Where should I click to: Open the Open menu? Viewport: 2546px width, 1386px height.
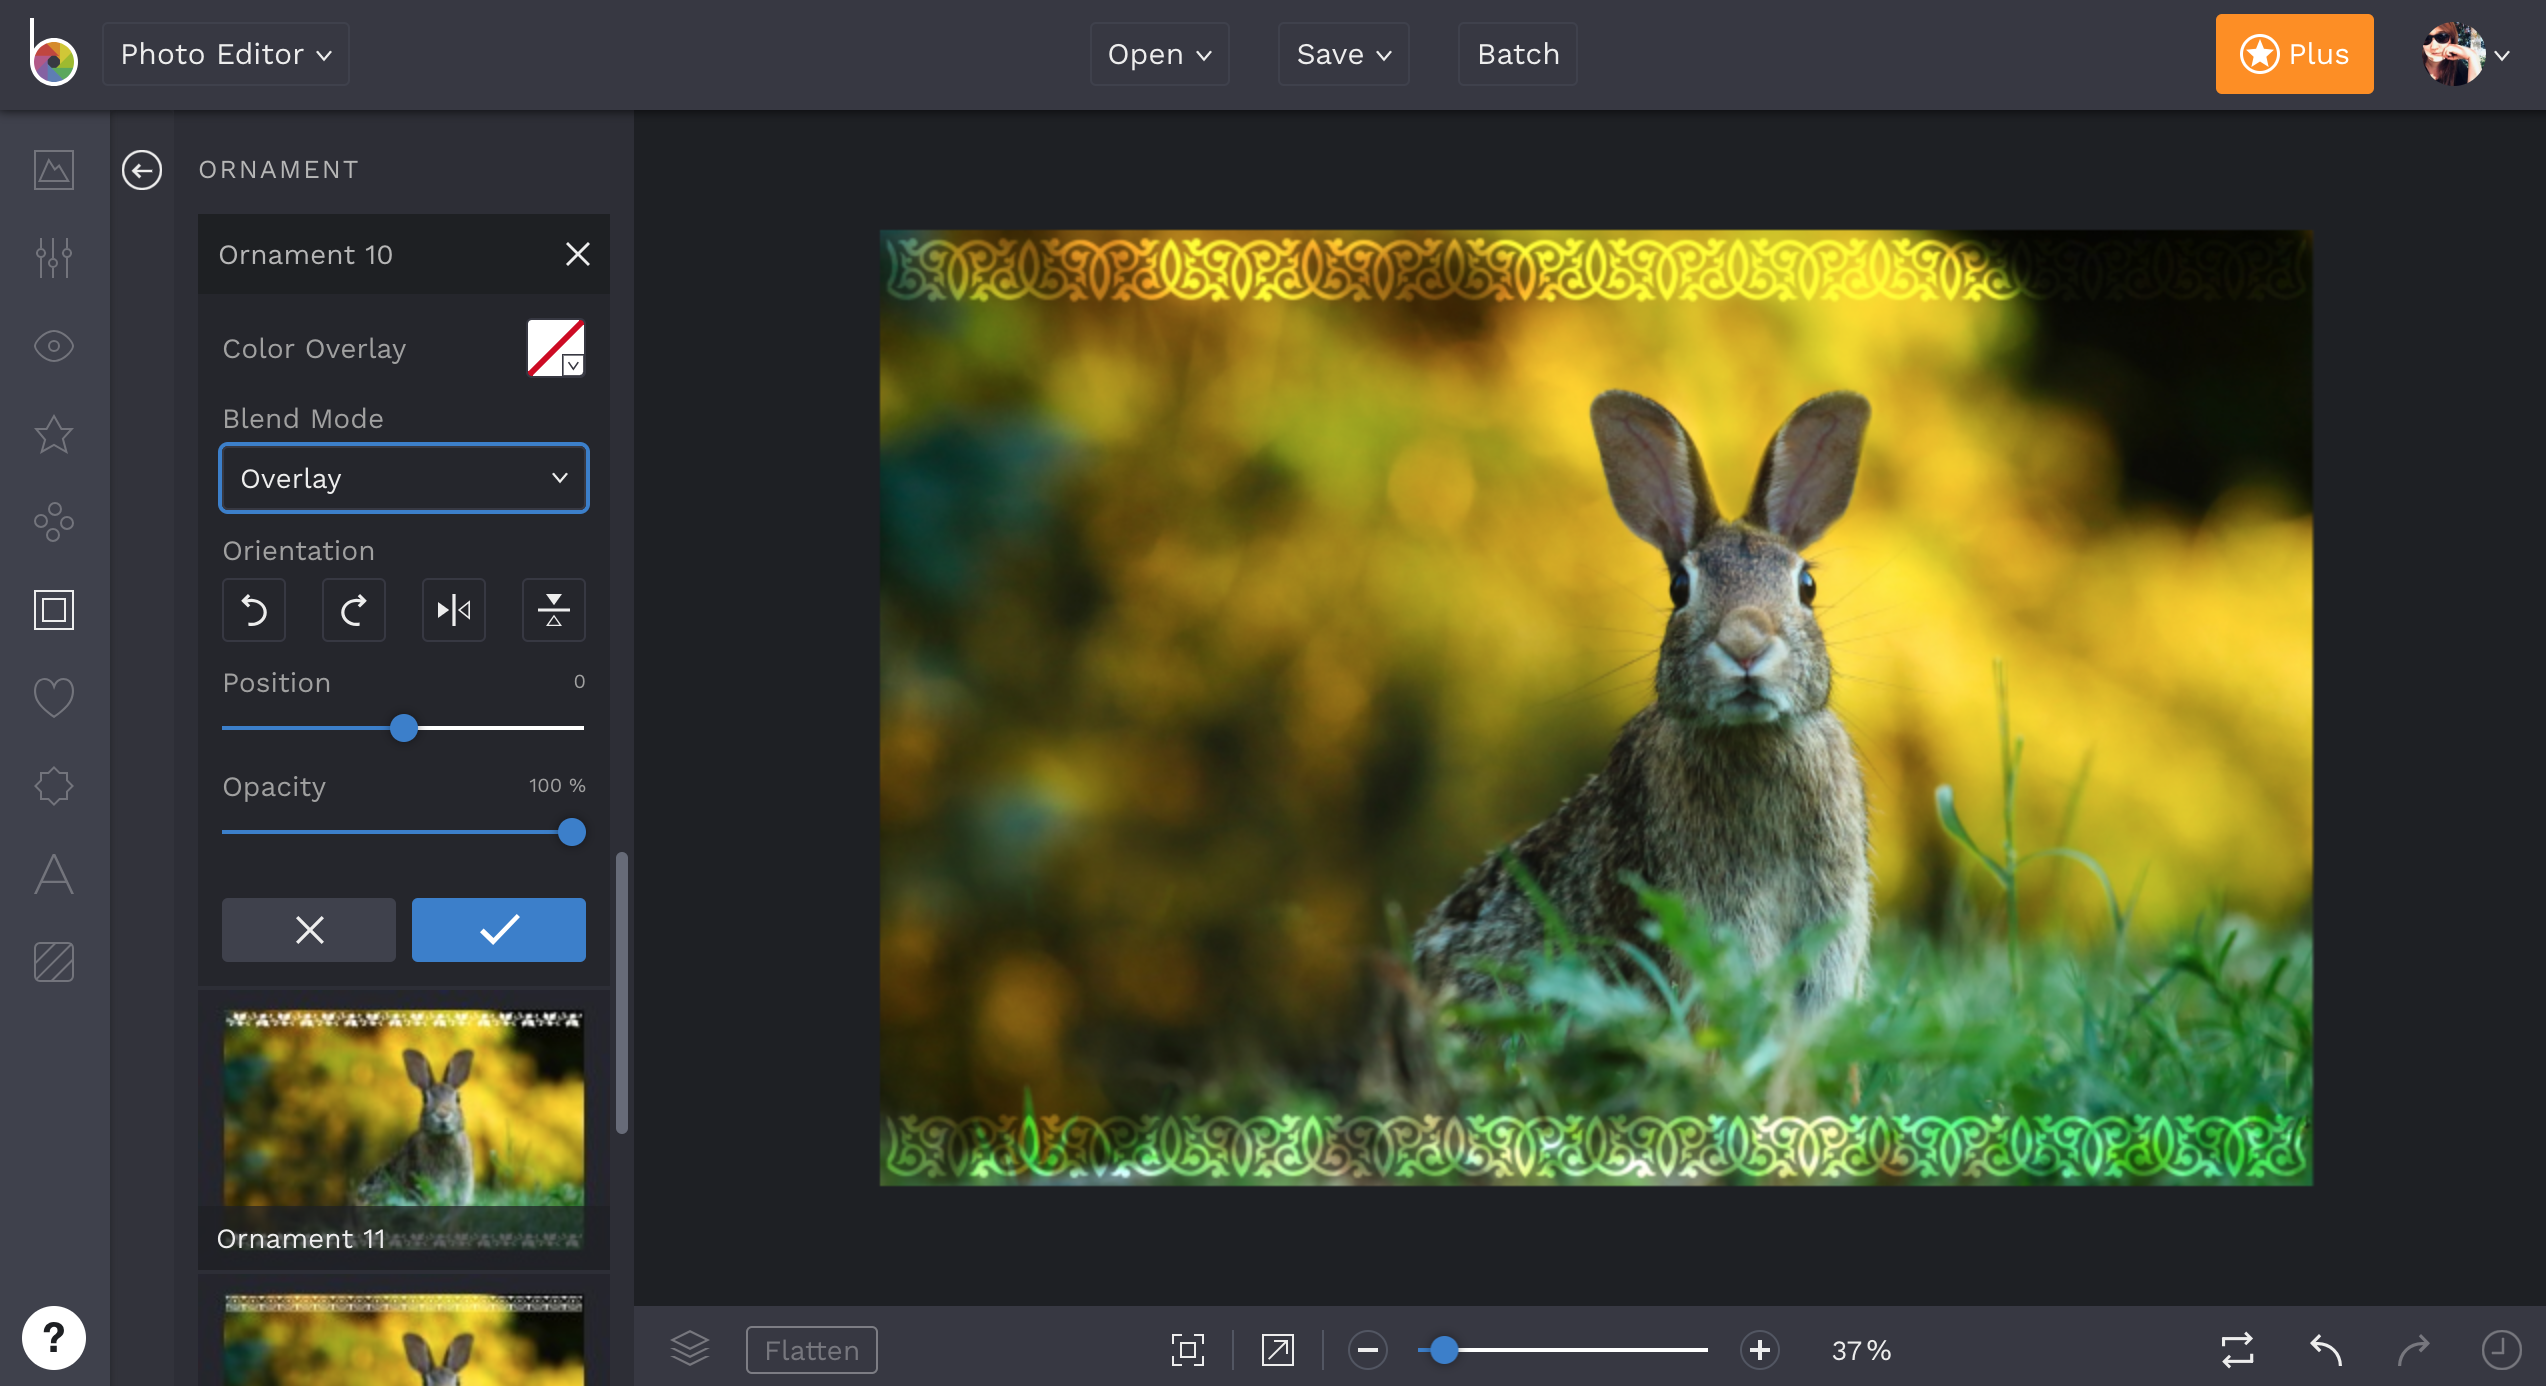pos(1160,54)
